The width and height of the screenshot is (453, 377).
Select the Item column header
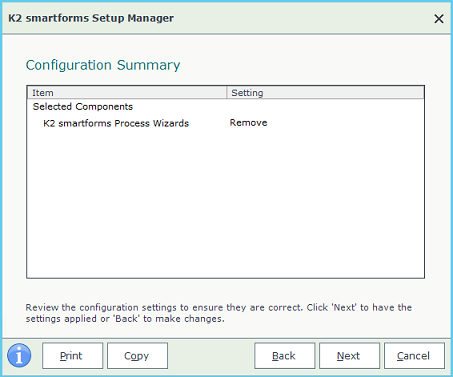(127, 93)
